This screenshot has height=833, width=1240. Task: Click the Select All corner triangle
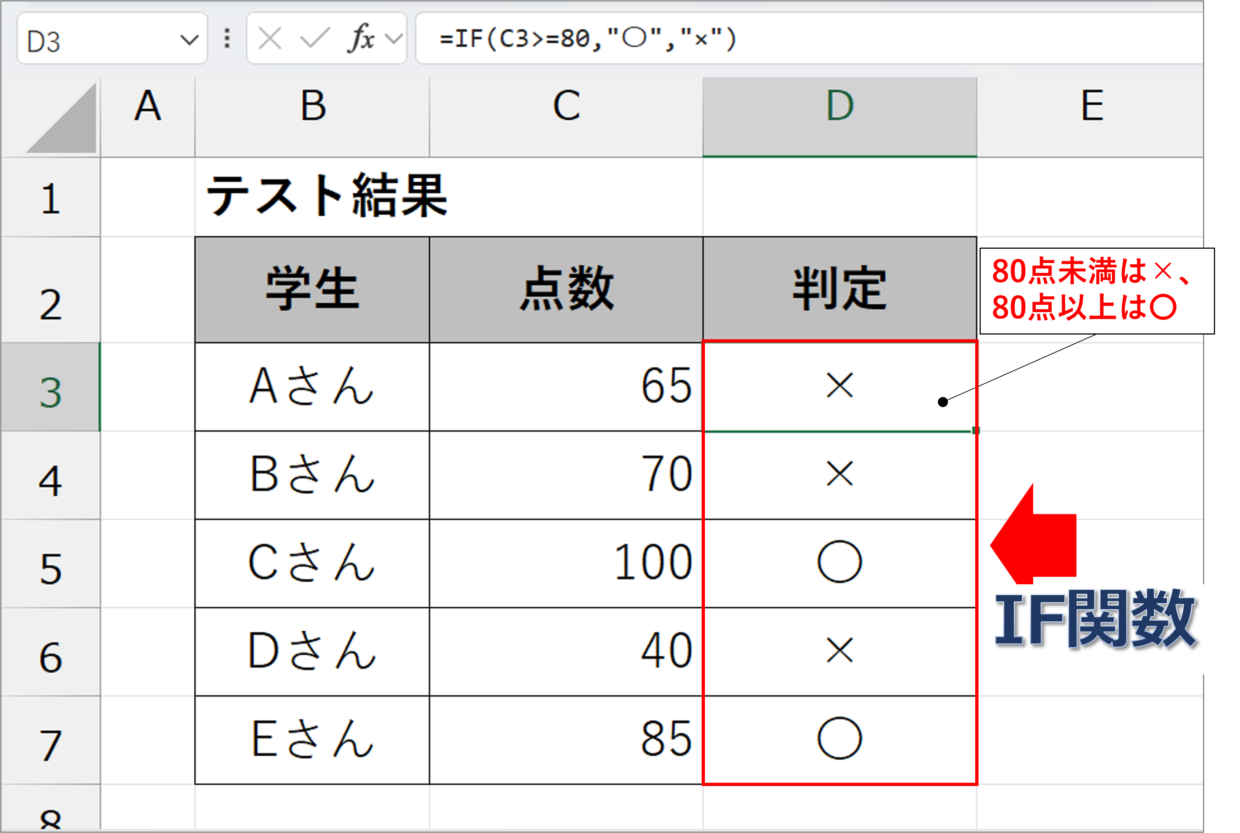(x=63, y=119)
